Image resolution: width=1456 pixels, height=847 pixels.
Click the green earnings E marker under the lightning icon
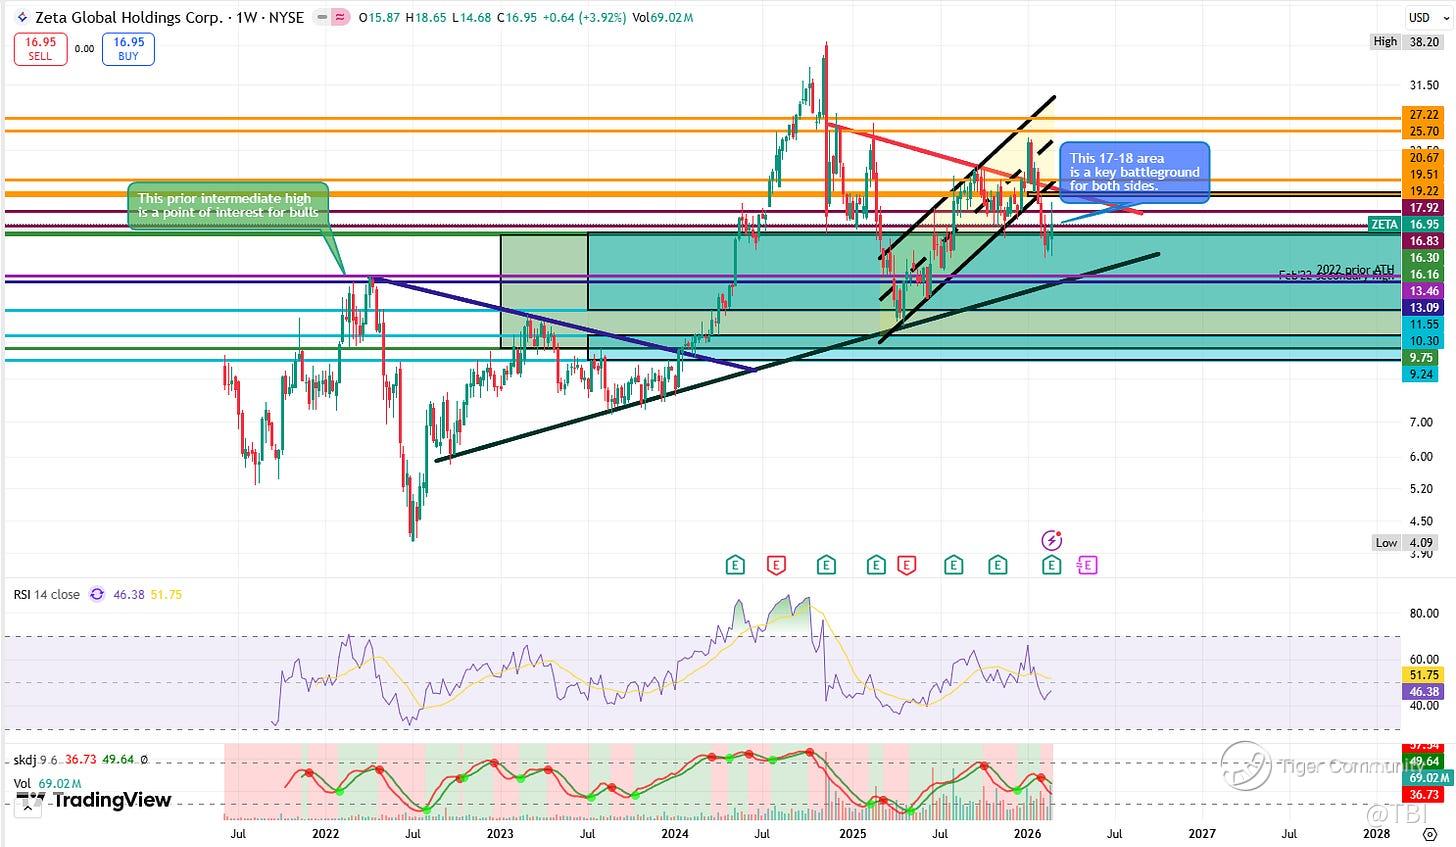(1051, 566)
